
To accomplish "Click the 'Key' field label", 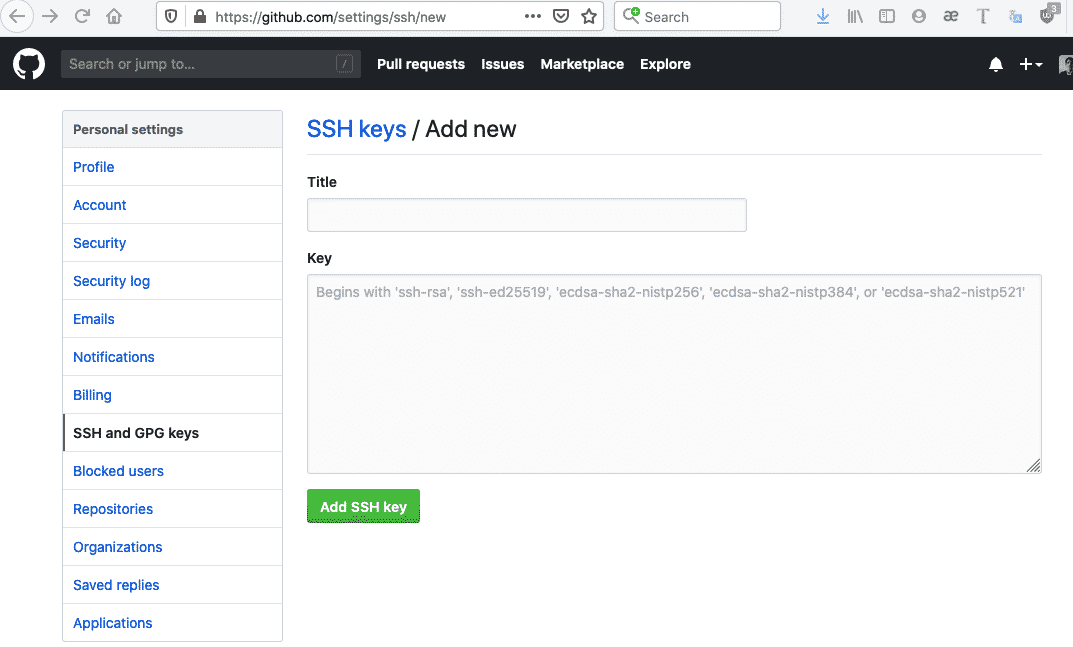I will pos(320,258).
